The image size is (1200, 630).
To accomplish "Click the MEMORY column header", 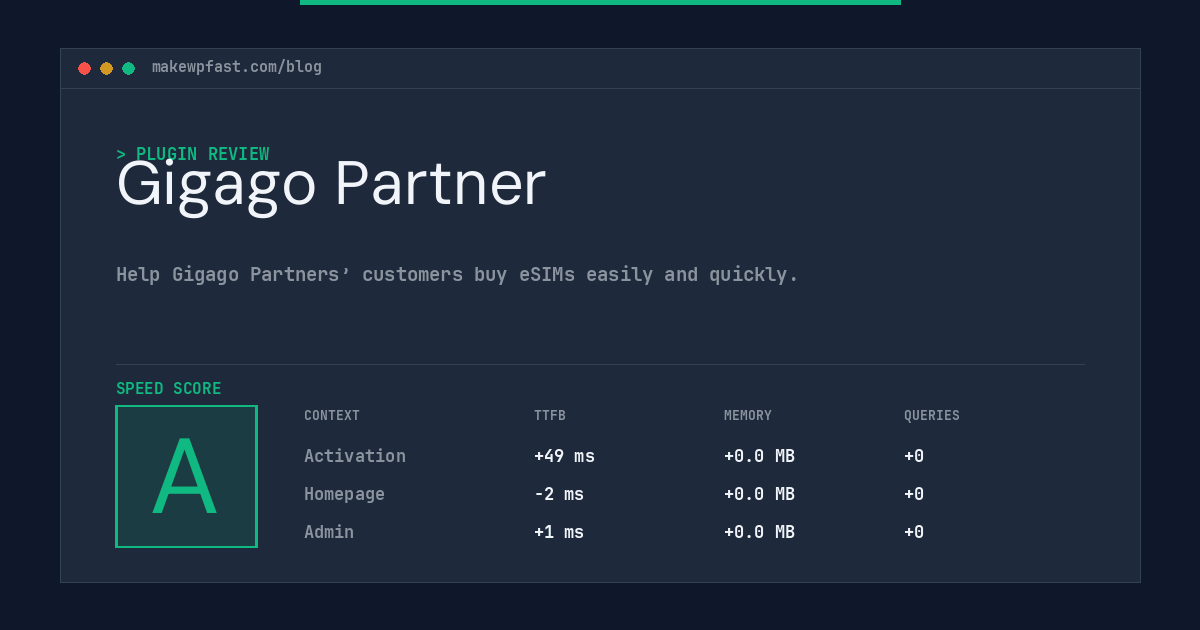I will click(748, 416).
